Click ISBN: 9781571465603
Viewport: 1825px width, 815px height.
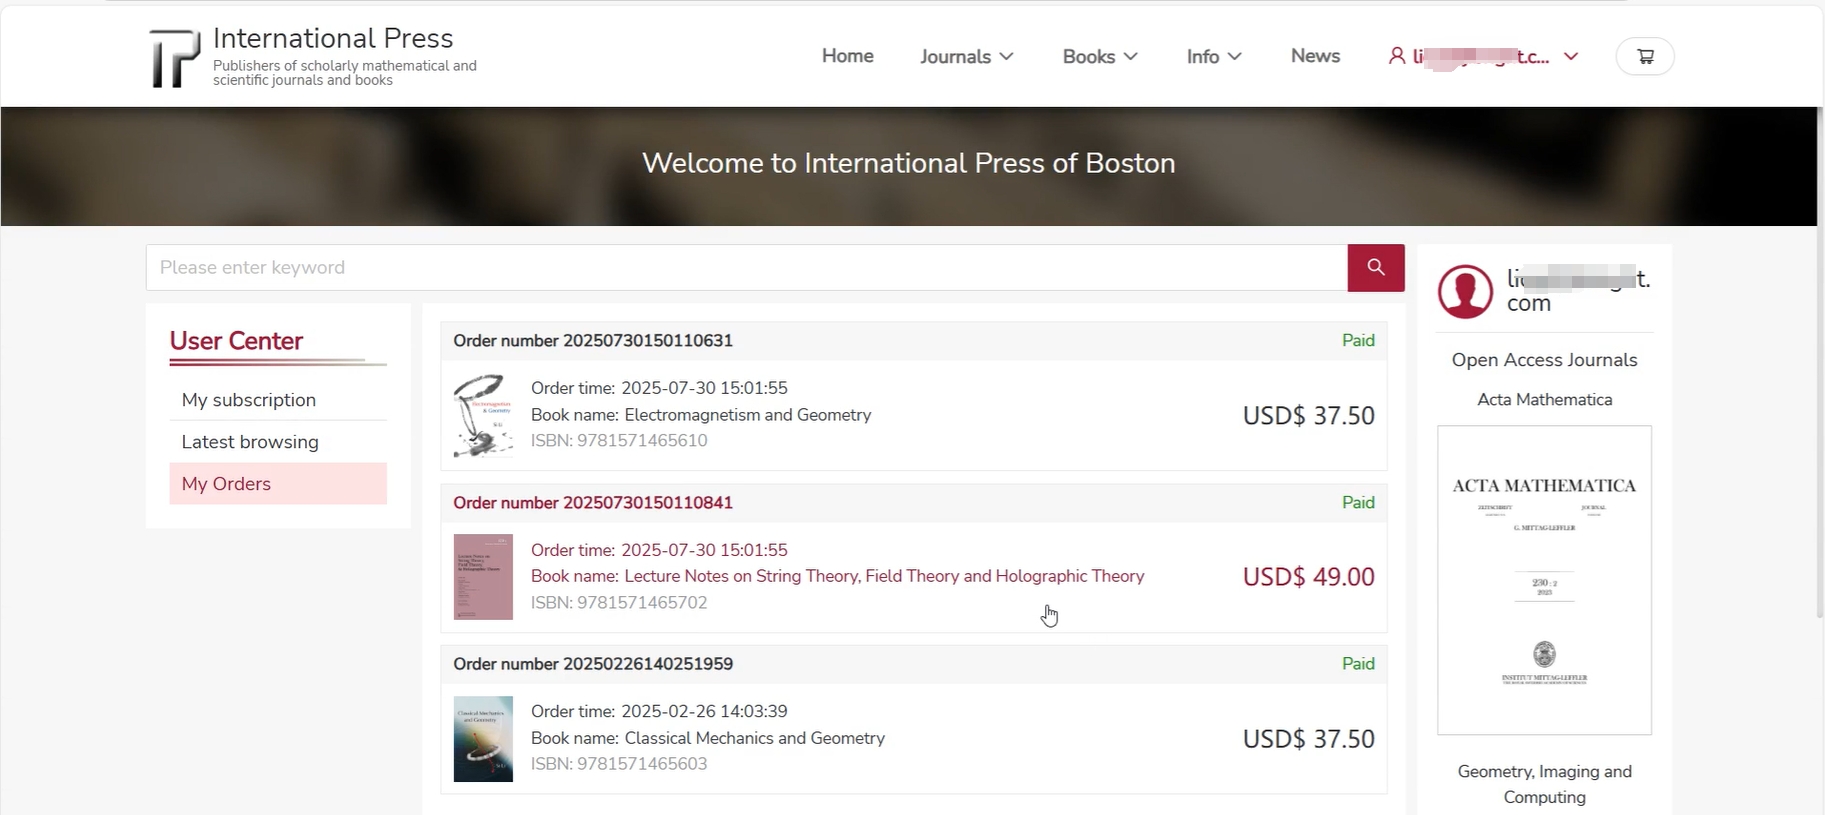[619, 764]
